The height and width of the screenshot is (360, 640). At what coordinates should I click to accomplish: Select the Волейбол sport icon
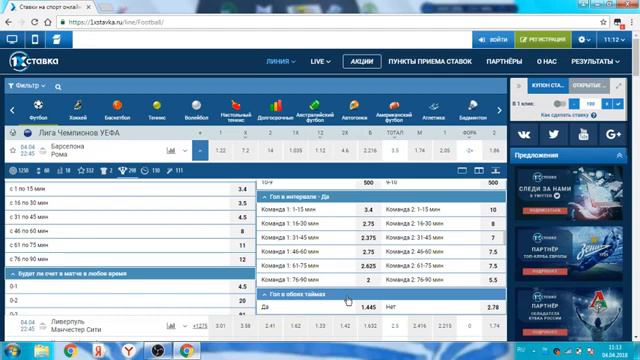click(196, 110)
